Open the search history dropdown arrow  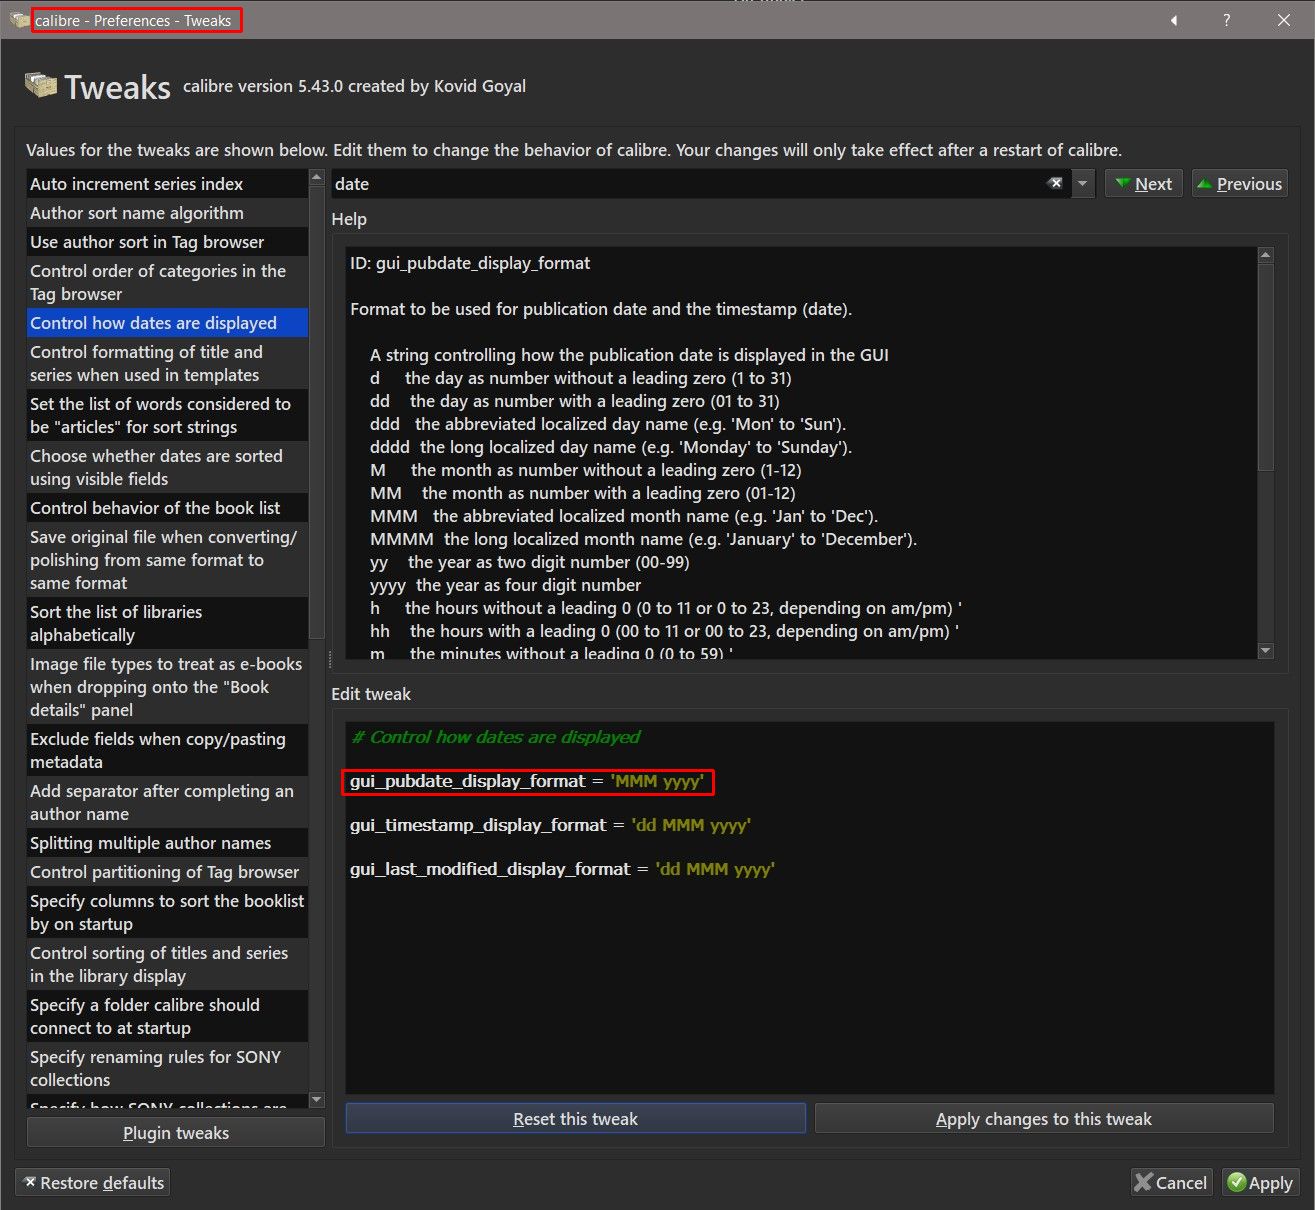pyautogui.click(x=1083, y=184)
